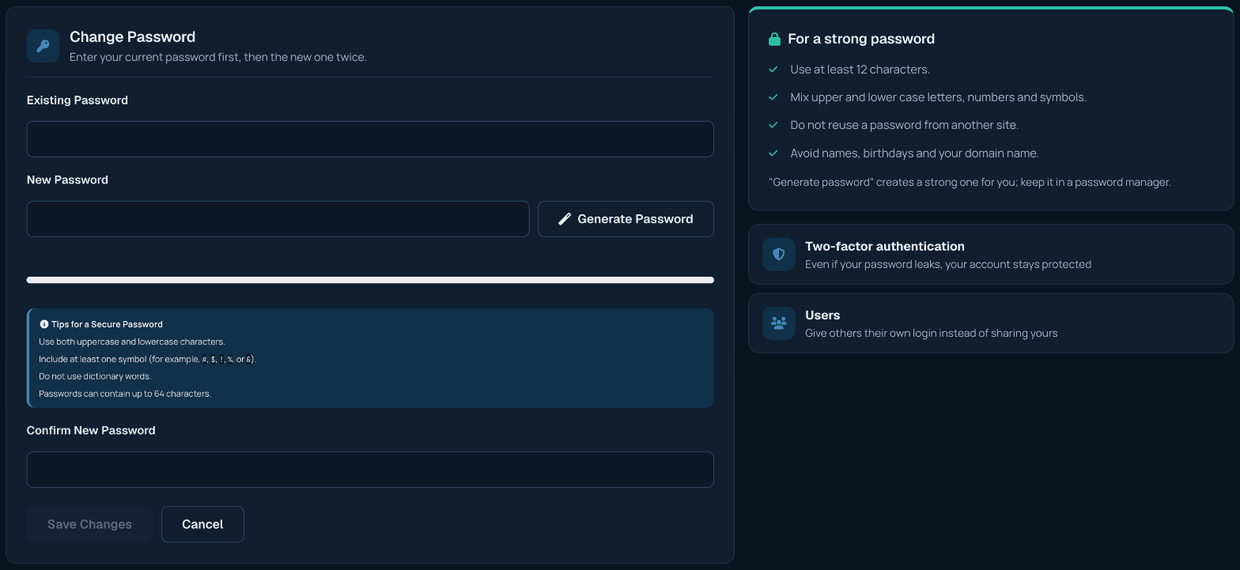Click 'Do not use dictionary words' tip
1240x570 pixels.
tap(95, 376)
